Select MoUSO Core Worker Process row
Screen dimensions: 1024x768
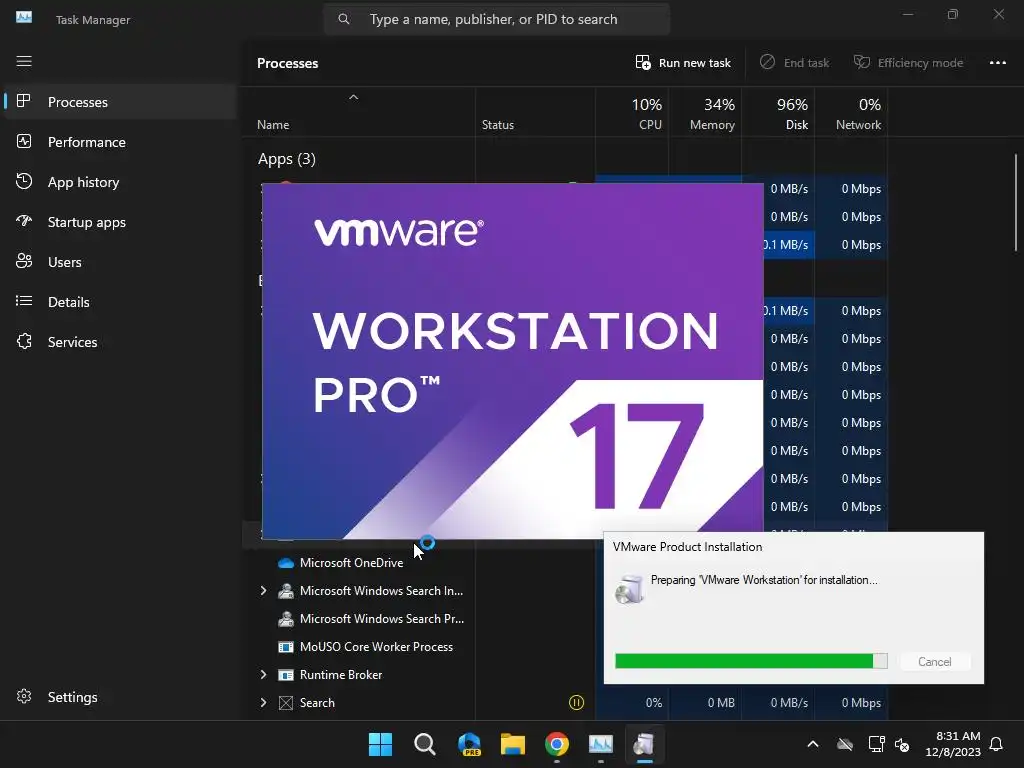click(x=376, y=647)
